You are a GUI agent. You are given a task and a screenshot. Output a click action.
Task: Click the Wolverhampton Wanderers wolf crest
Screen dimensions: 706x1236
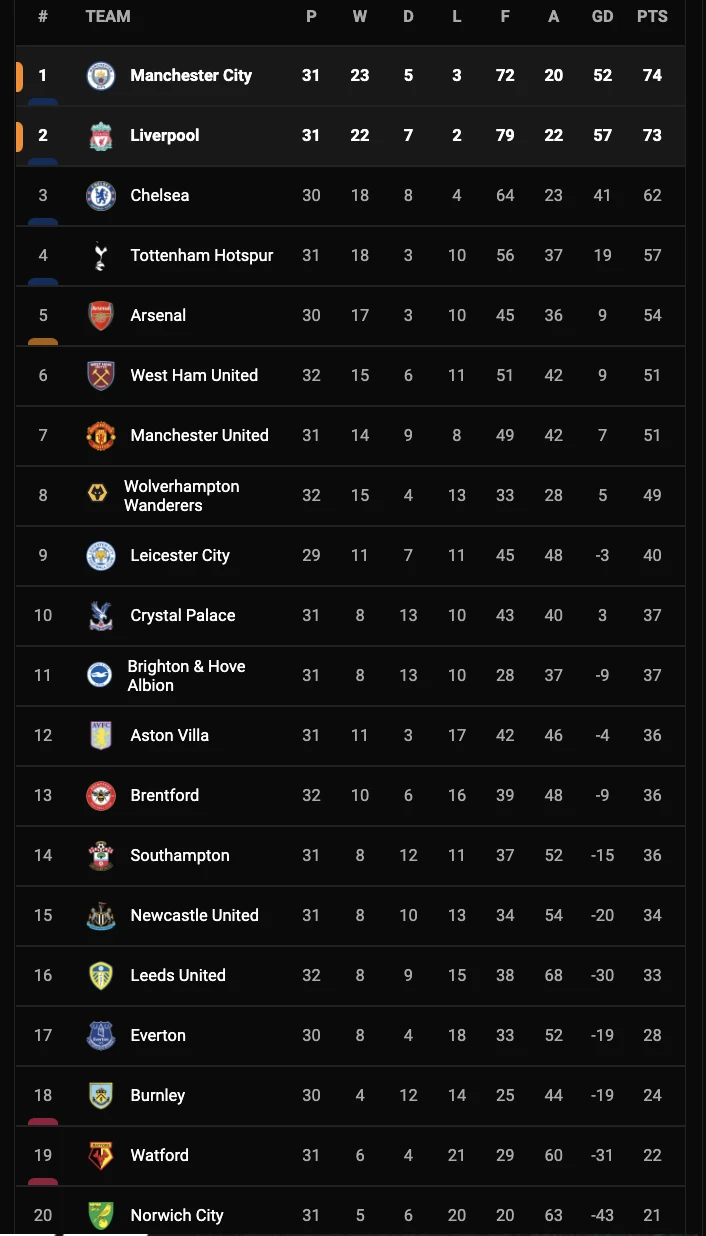click(x=97, y=493)
